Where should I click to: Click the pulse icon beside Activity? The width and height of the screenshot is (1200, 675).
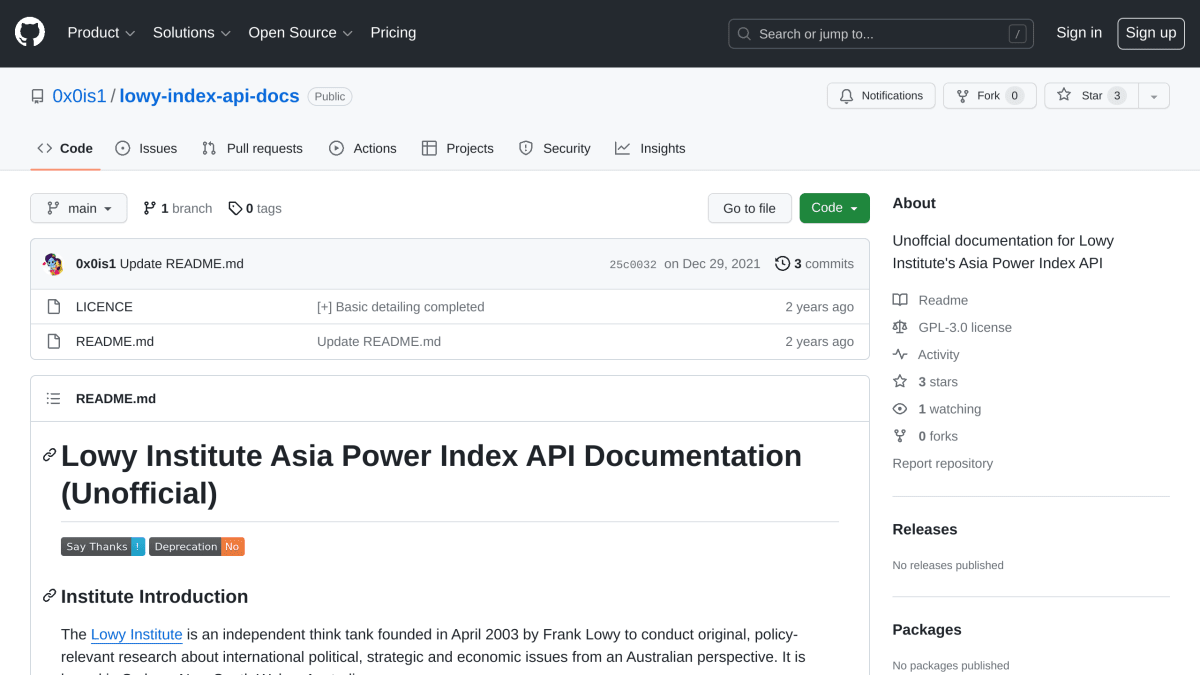900,354
